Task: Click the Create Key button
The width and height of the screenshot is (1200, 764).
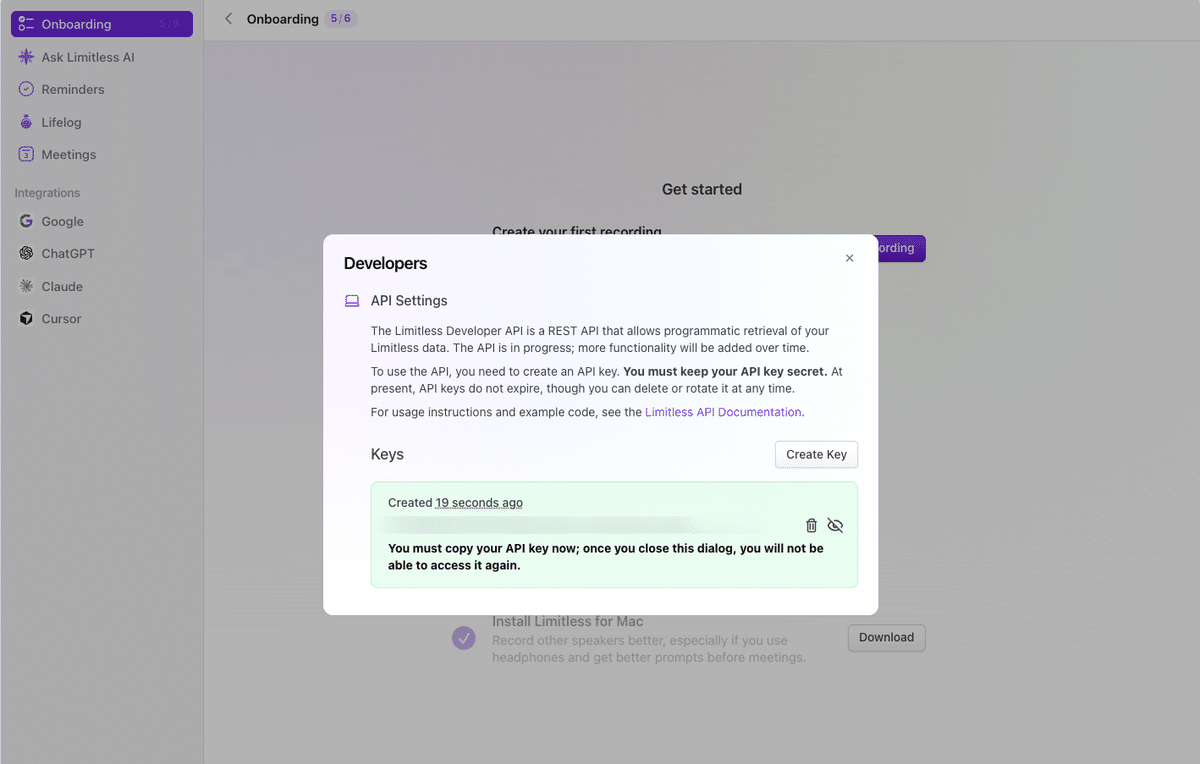Action: tap(816, 454)
